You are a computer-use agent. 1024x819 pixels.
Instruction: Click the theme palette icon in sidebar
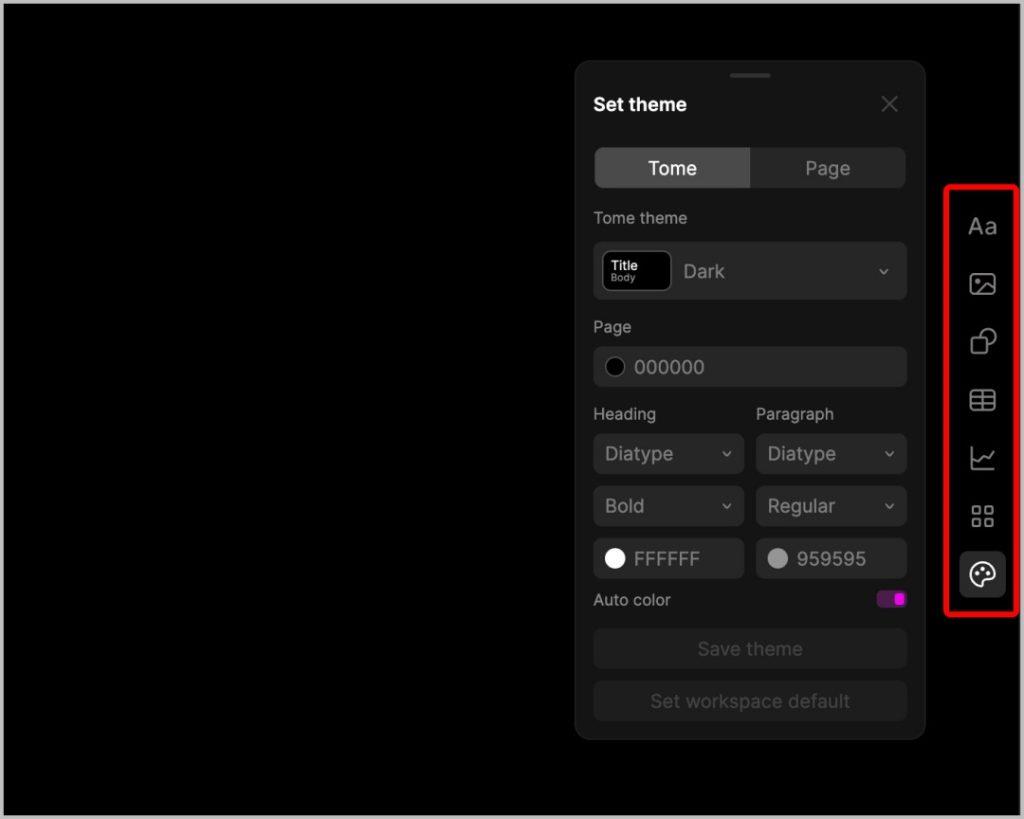(x=982, y=574)
